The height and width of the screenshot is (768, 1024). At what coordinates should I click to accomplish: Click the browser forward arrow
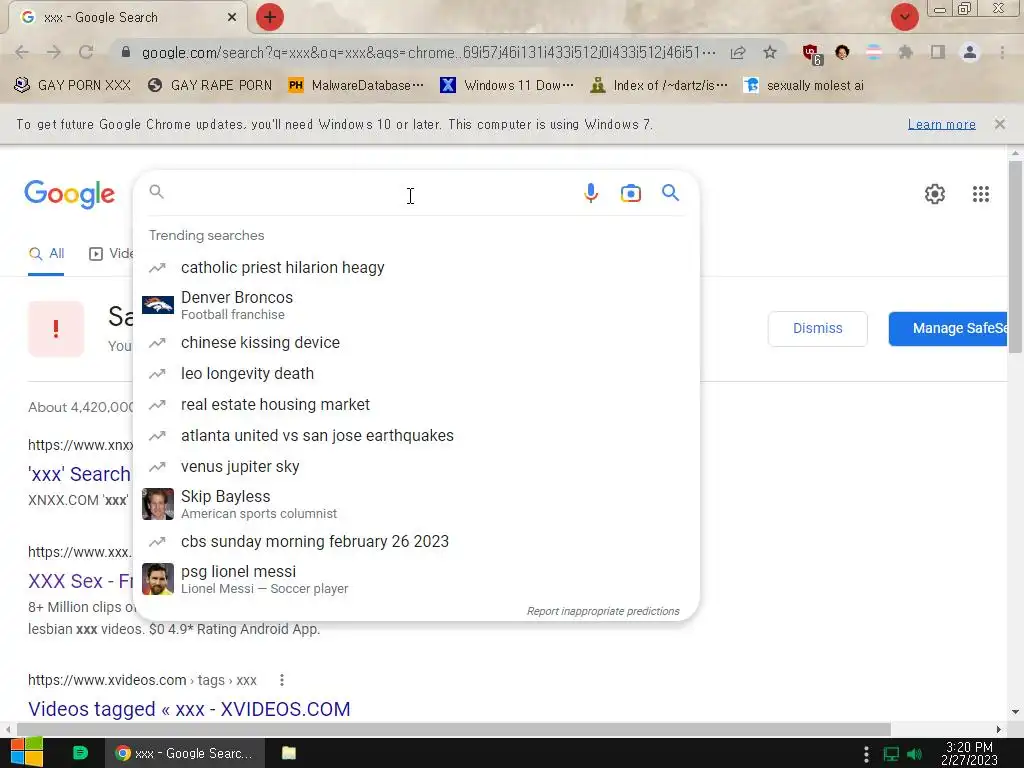54,52
